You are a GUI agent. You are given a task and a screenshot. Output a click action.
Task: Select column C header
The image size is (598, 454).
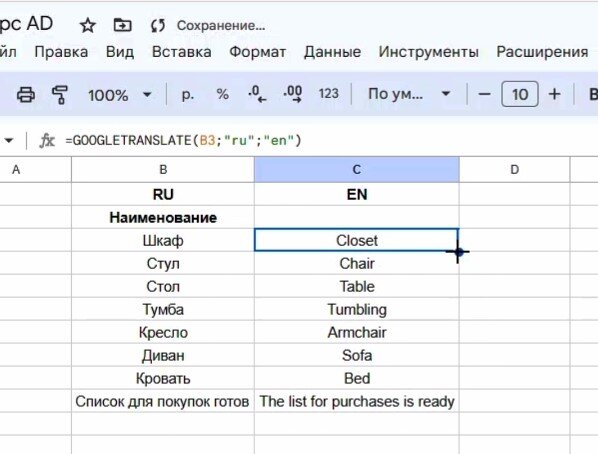[x=357, y=169]
